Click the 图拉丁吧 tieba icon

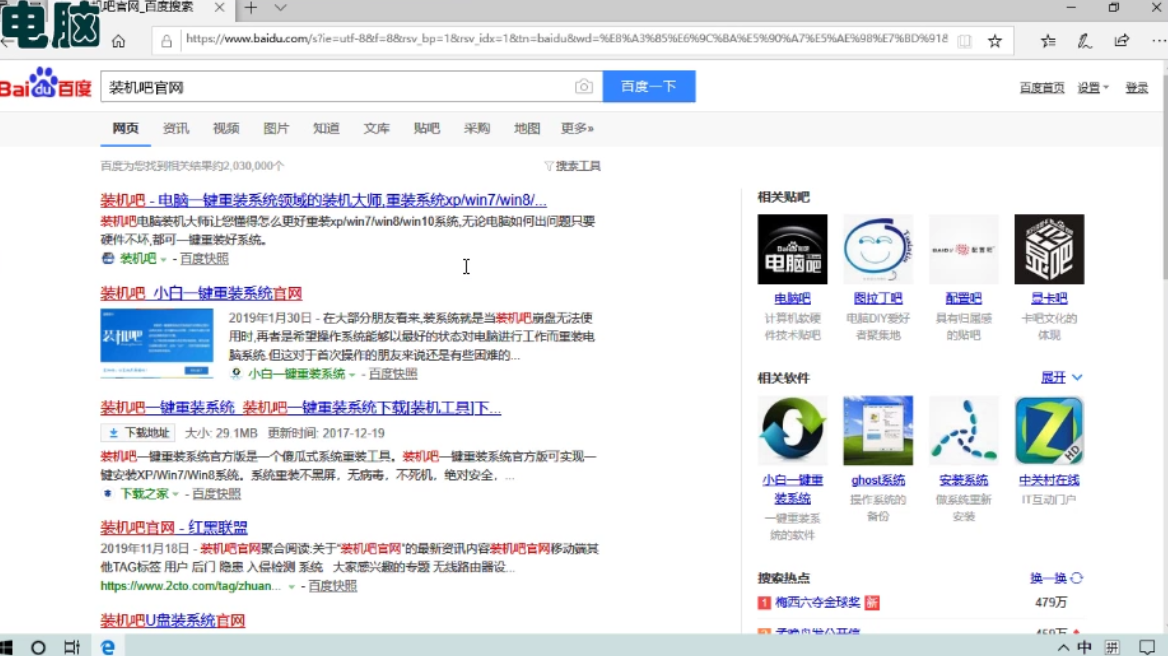click(877, 249)
